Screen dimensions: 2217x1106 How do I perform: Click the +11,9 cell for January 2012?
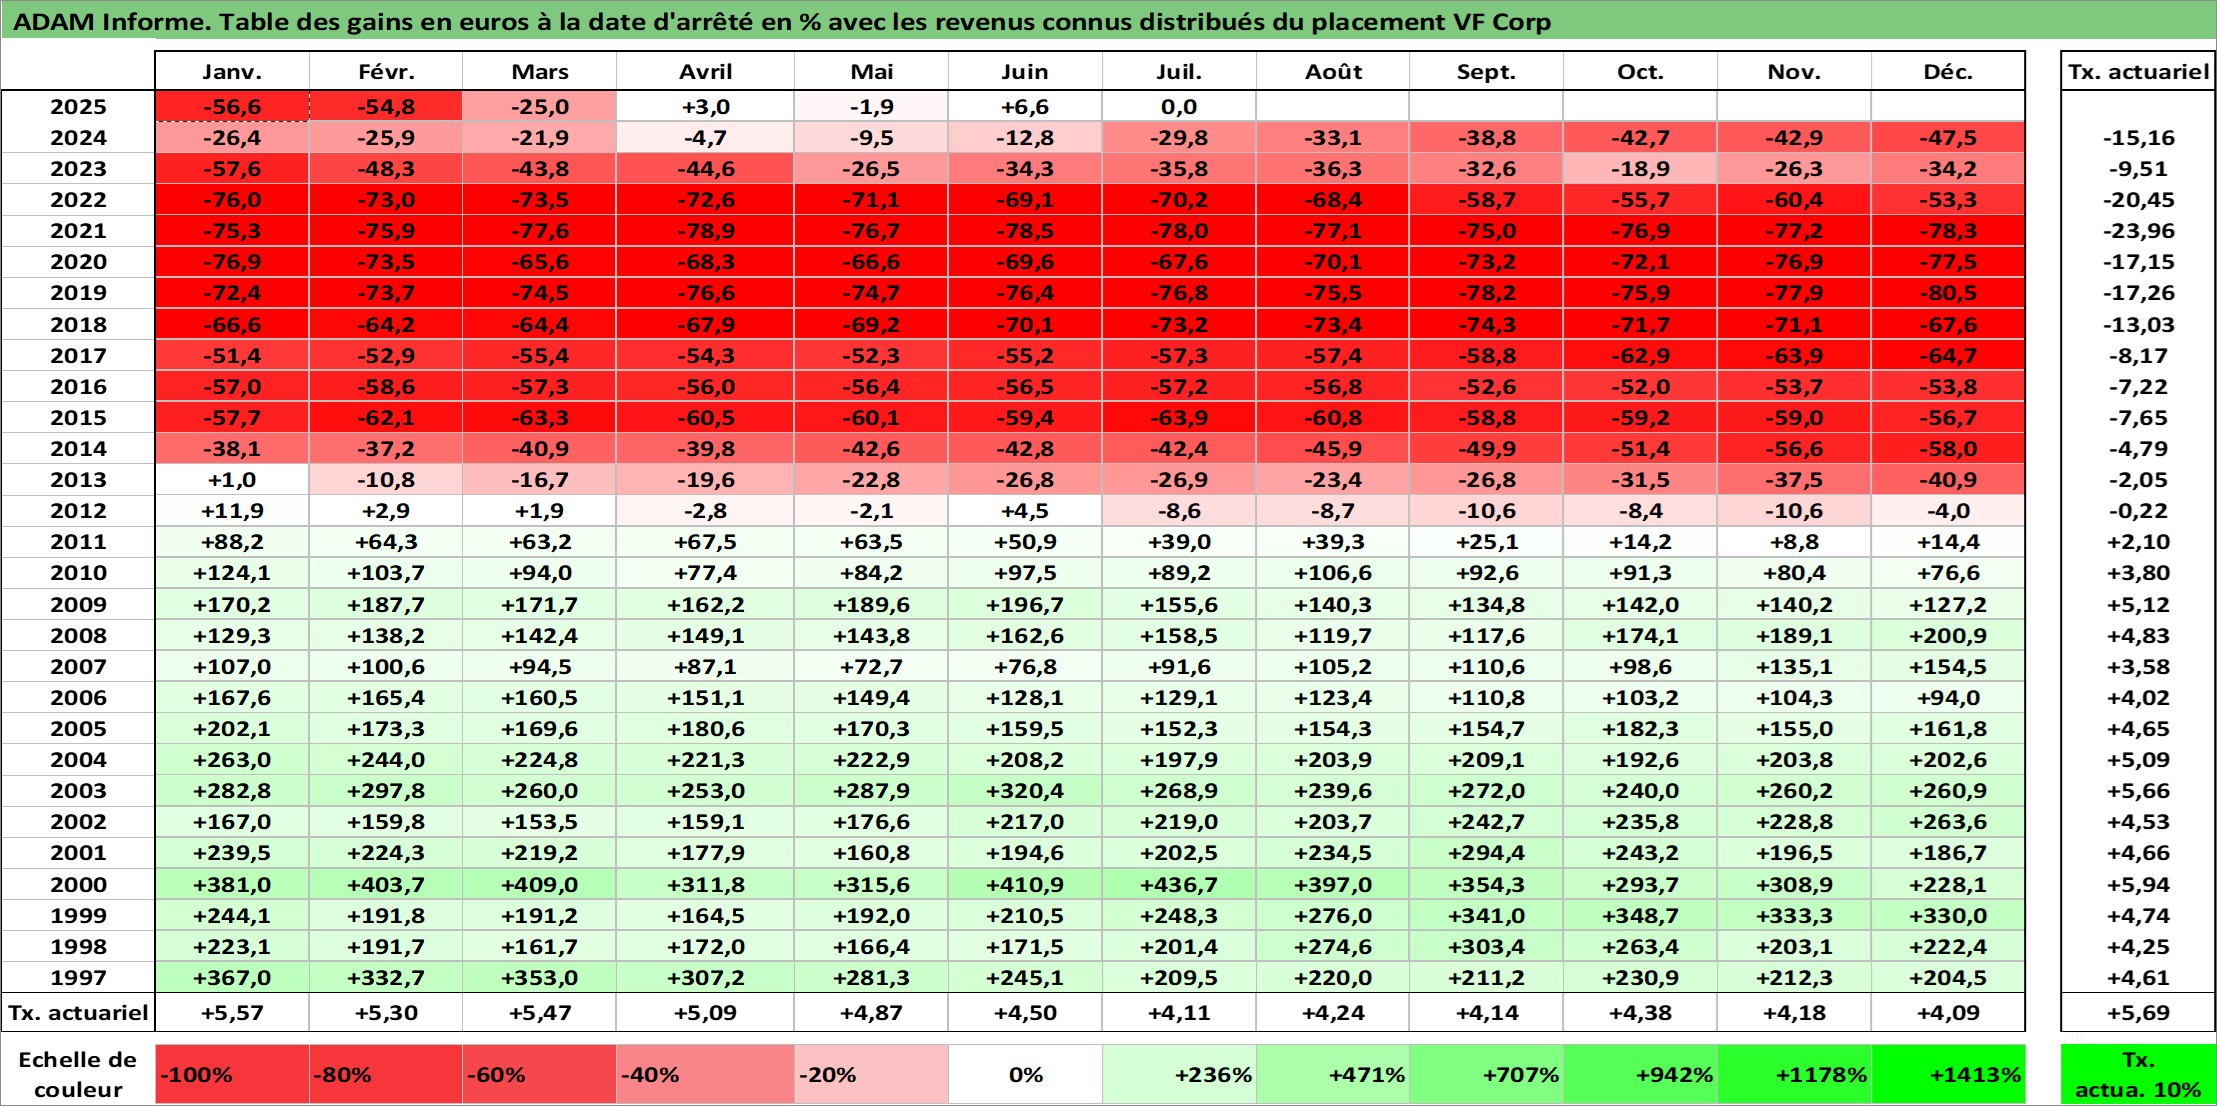point(232,510)
